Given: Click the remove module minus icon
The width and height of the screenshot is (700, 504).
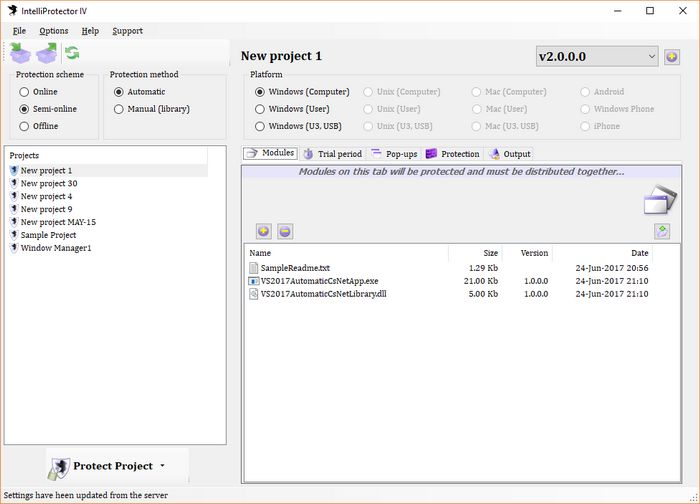Looking at the screenshot, I should (285, 231).
